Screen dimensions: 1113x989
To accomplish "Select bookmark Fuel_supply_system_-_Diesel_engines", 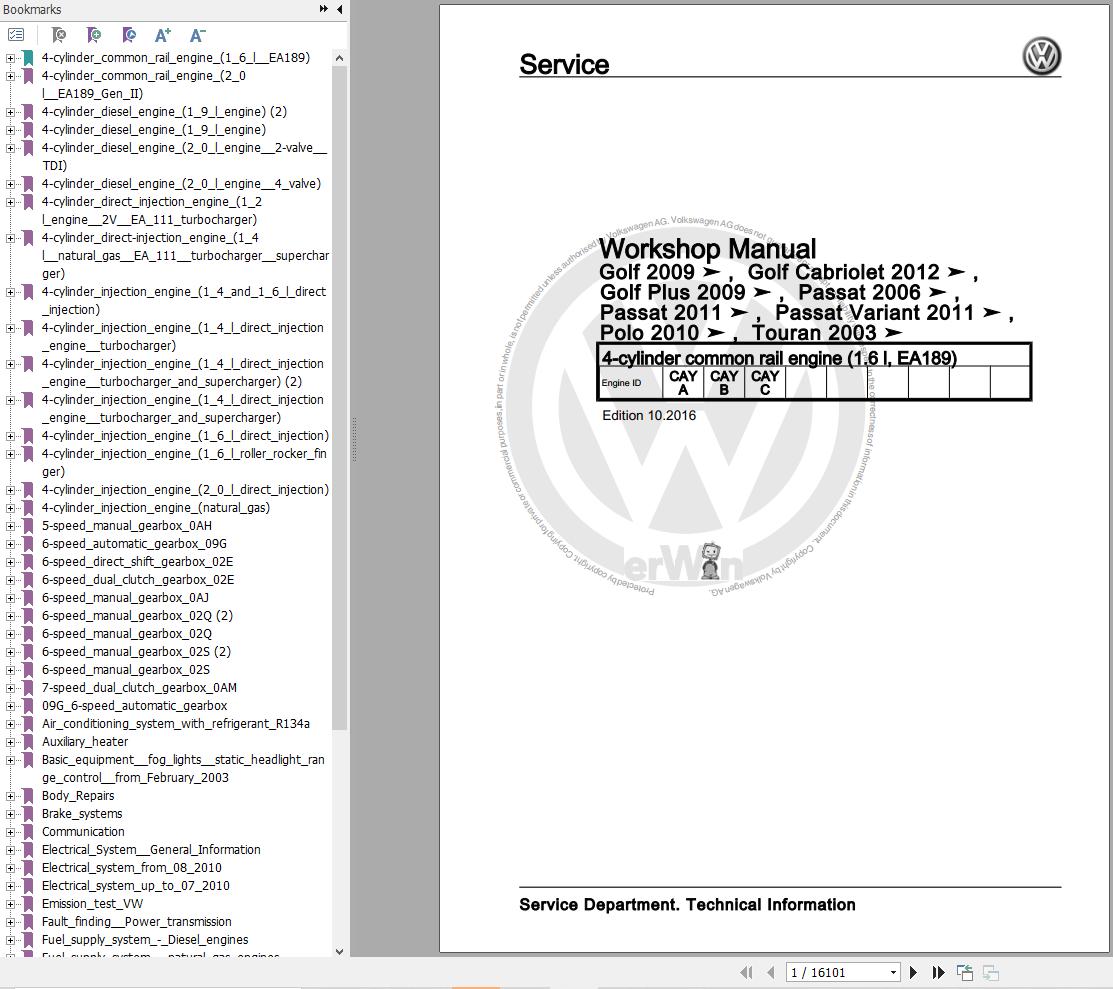I will tap(145, 940).
